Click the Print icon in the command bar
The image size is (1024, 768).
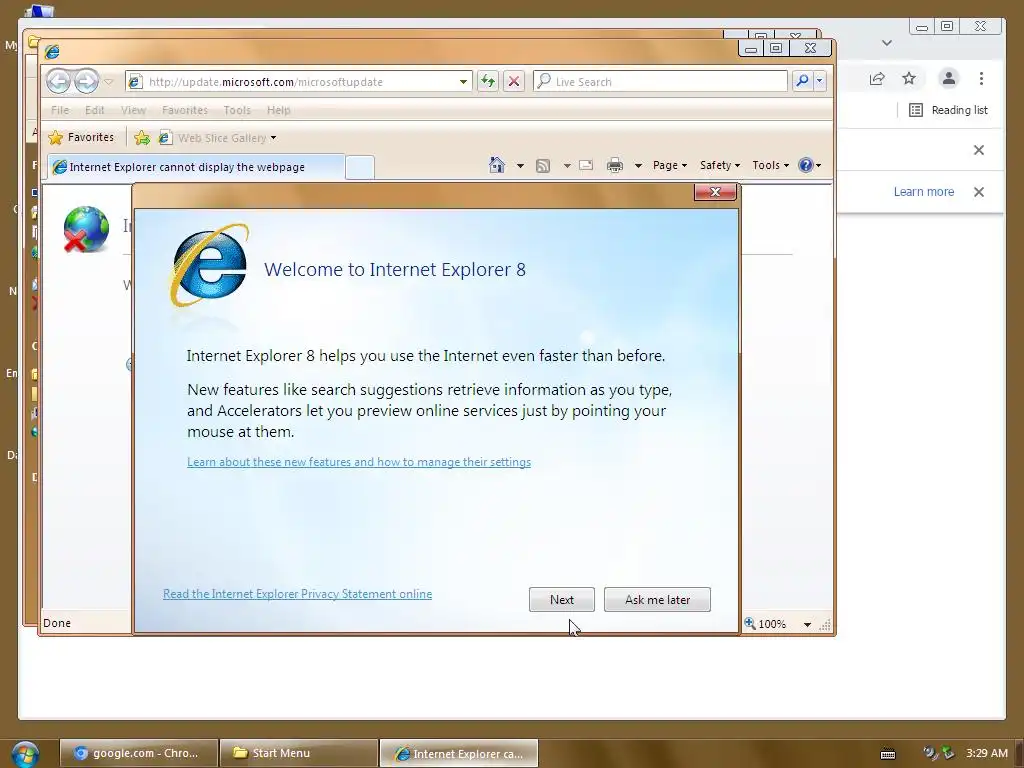[x=615, y=165]
